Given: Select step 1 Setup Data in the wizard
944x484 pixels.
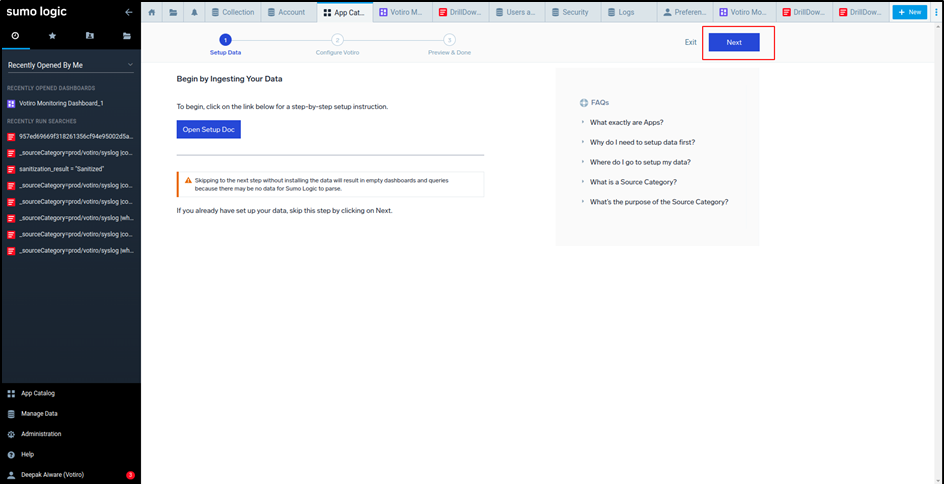Looking at the screenshot, I should pyautogui.click(x=225, y=45).
